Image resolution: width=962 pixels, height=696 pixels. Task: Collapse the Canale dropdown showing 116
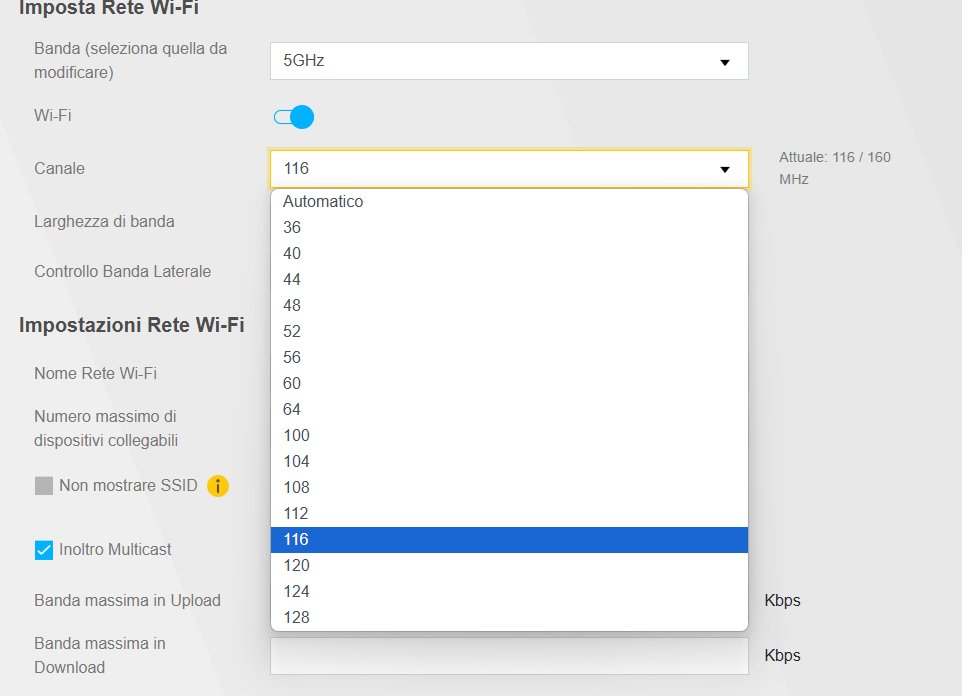click(508, 169)
